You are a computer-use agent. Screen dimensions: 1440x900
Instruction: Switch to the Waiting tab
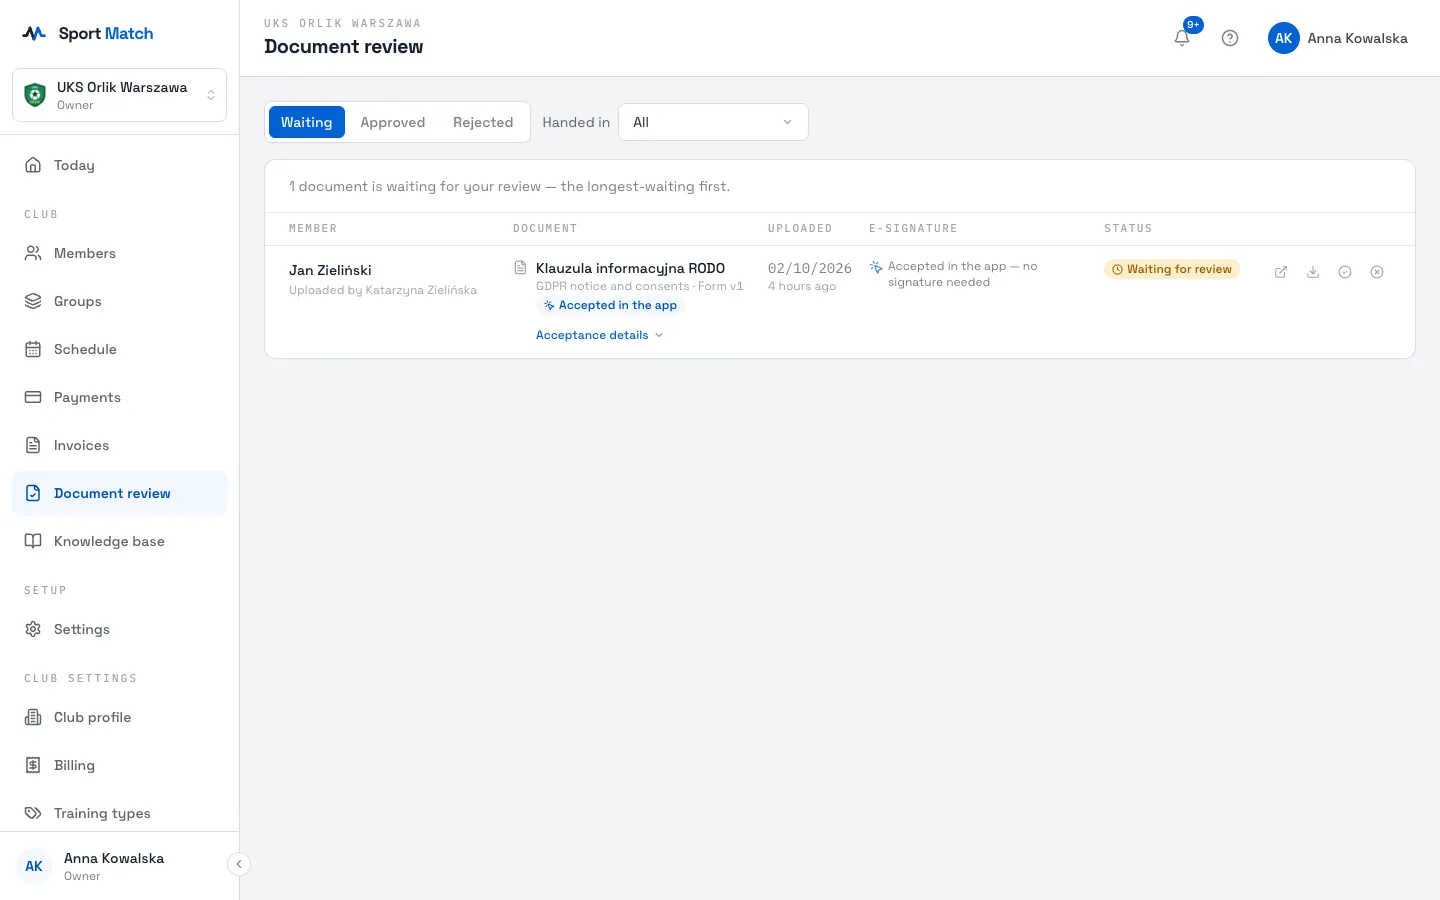[x=307, y=122]
